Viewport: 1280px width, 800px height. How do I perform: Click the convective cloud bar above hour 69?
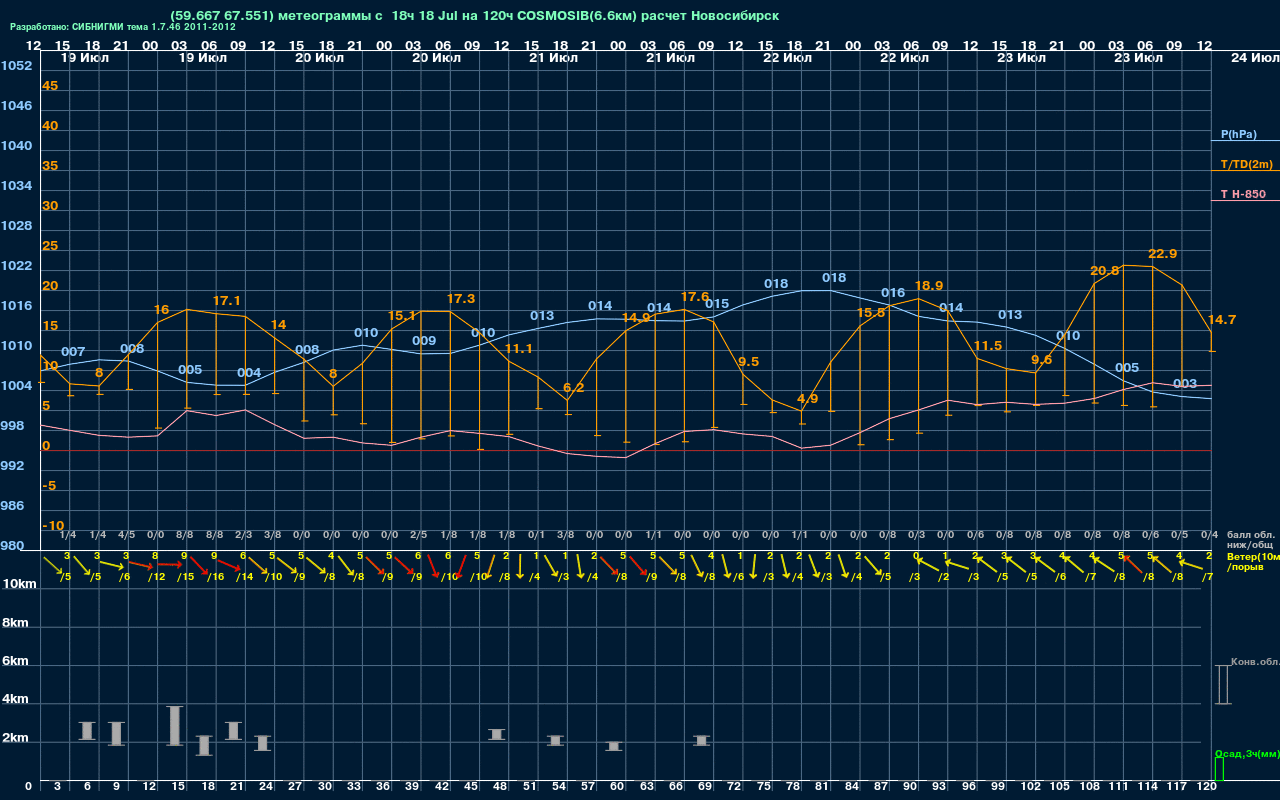click(x=702, y=740)
